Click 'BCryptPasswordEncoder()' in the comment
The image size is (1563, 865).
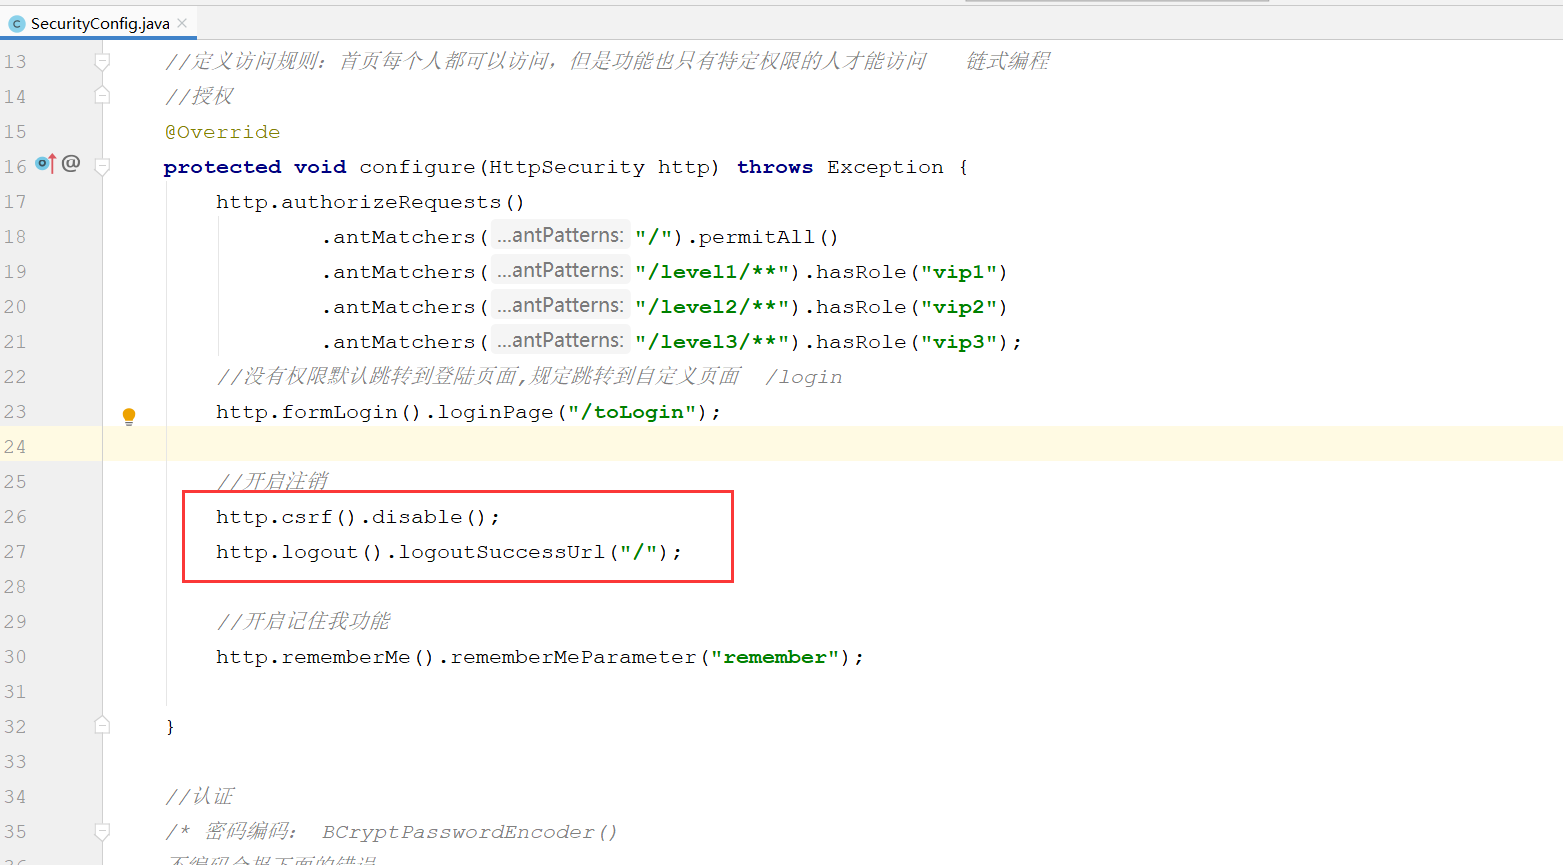pyautogui.click(x=470, y=832)
